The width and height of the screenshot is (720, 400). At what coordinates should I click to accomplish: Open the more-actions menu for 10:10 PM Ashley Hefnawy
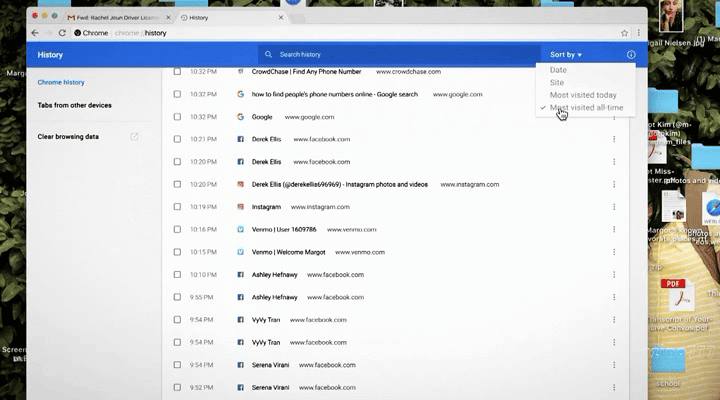tap(614, 275)
